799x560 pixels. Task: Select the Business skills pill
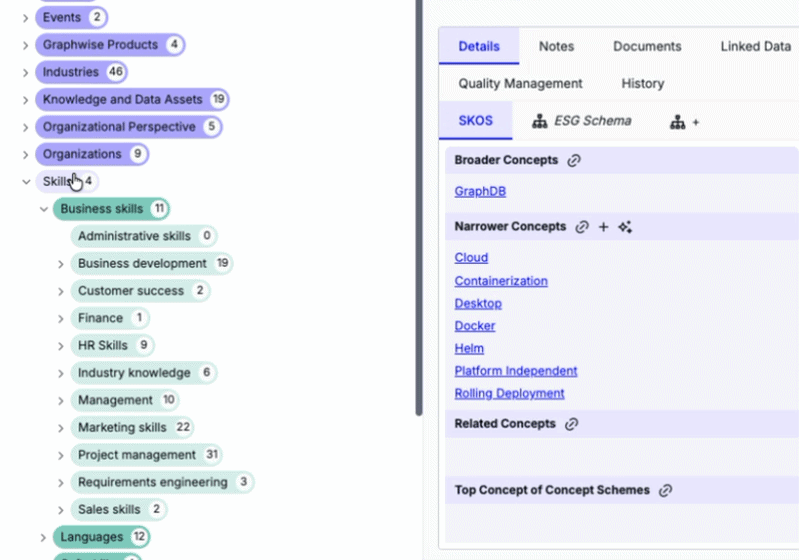pos(111,209)
